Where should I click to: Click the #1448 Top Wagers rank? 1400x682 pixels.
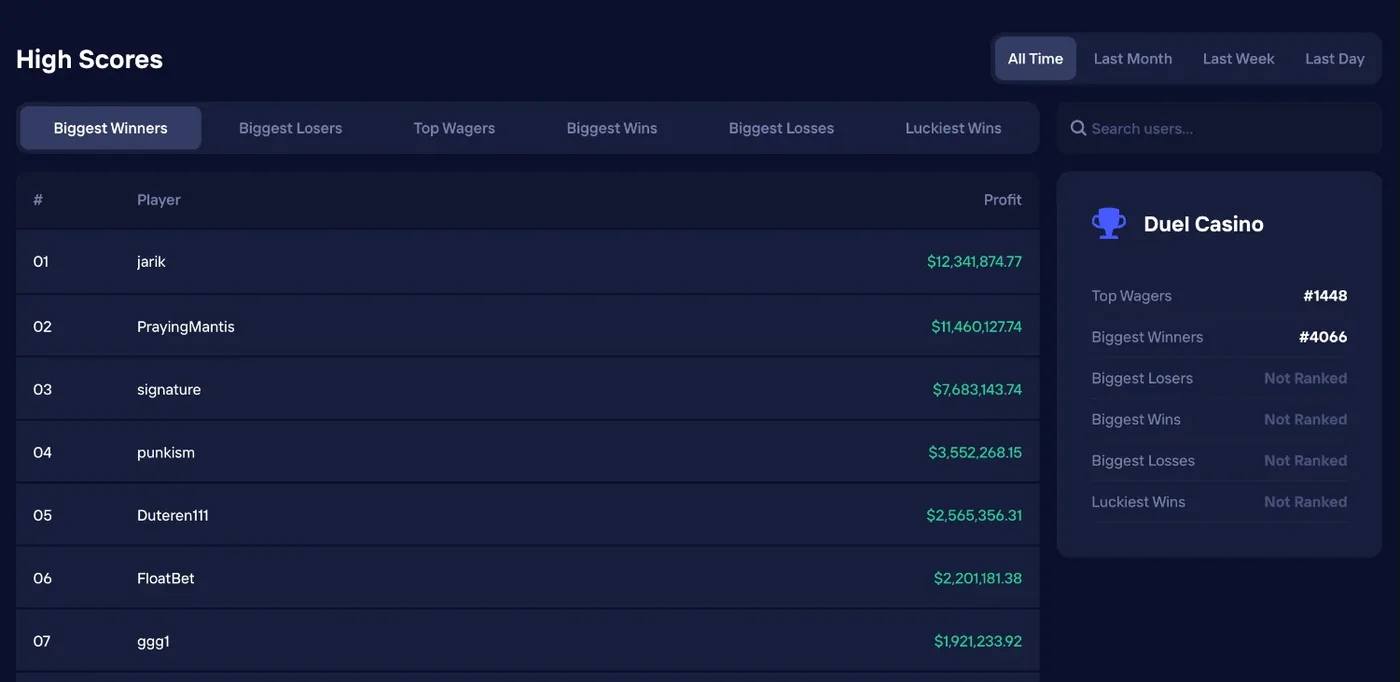click(x=1325, y=296)
